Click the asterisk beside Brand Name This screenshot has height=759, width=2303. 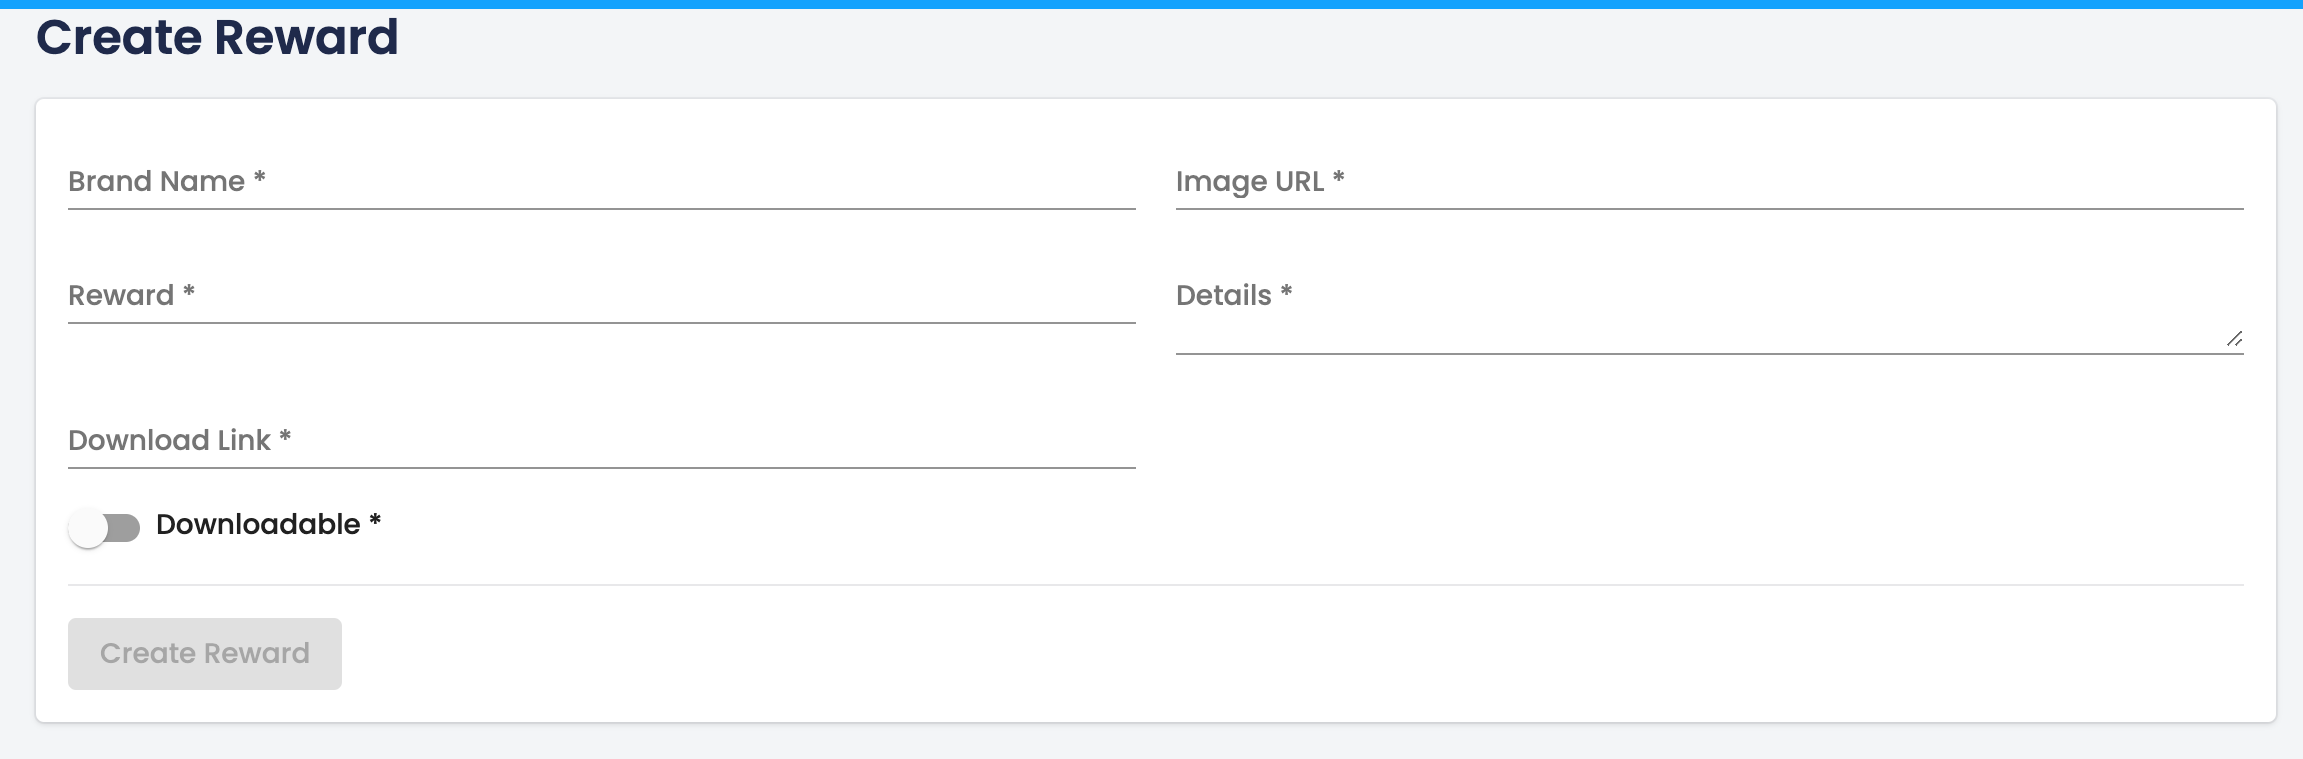[259, 178]
